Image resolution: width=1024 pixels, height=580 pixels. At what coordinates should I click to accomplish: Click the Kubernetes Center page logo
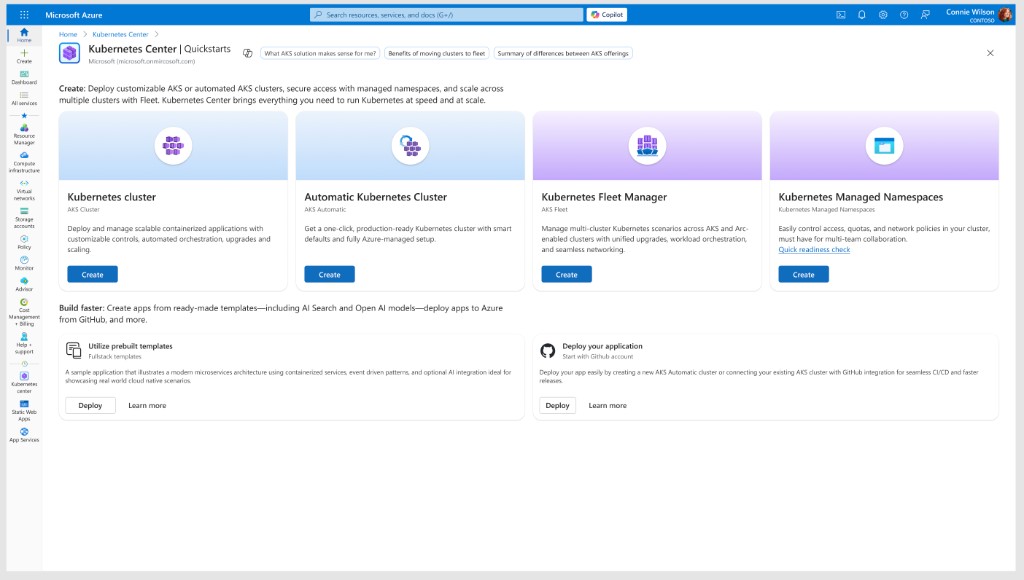tap(69, 53)
